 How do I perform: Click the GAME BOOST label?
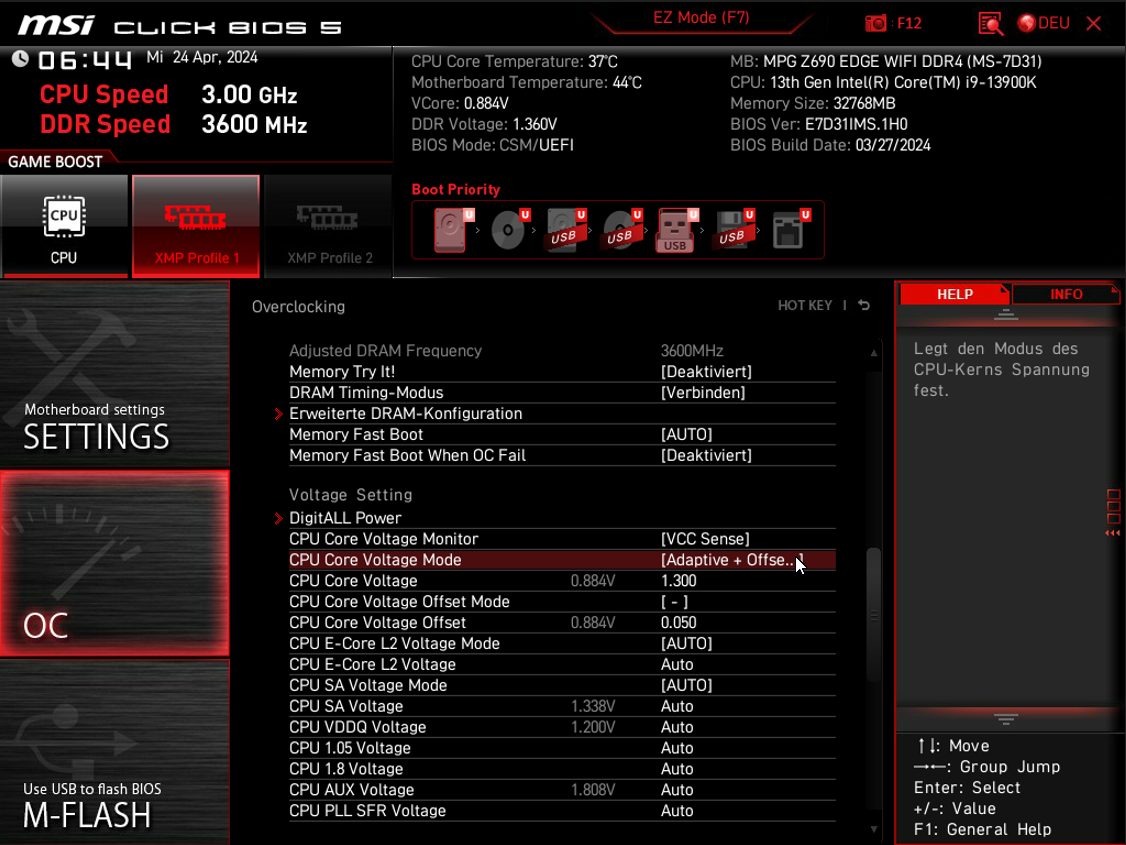(55, 162)
